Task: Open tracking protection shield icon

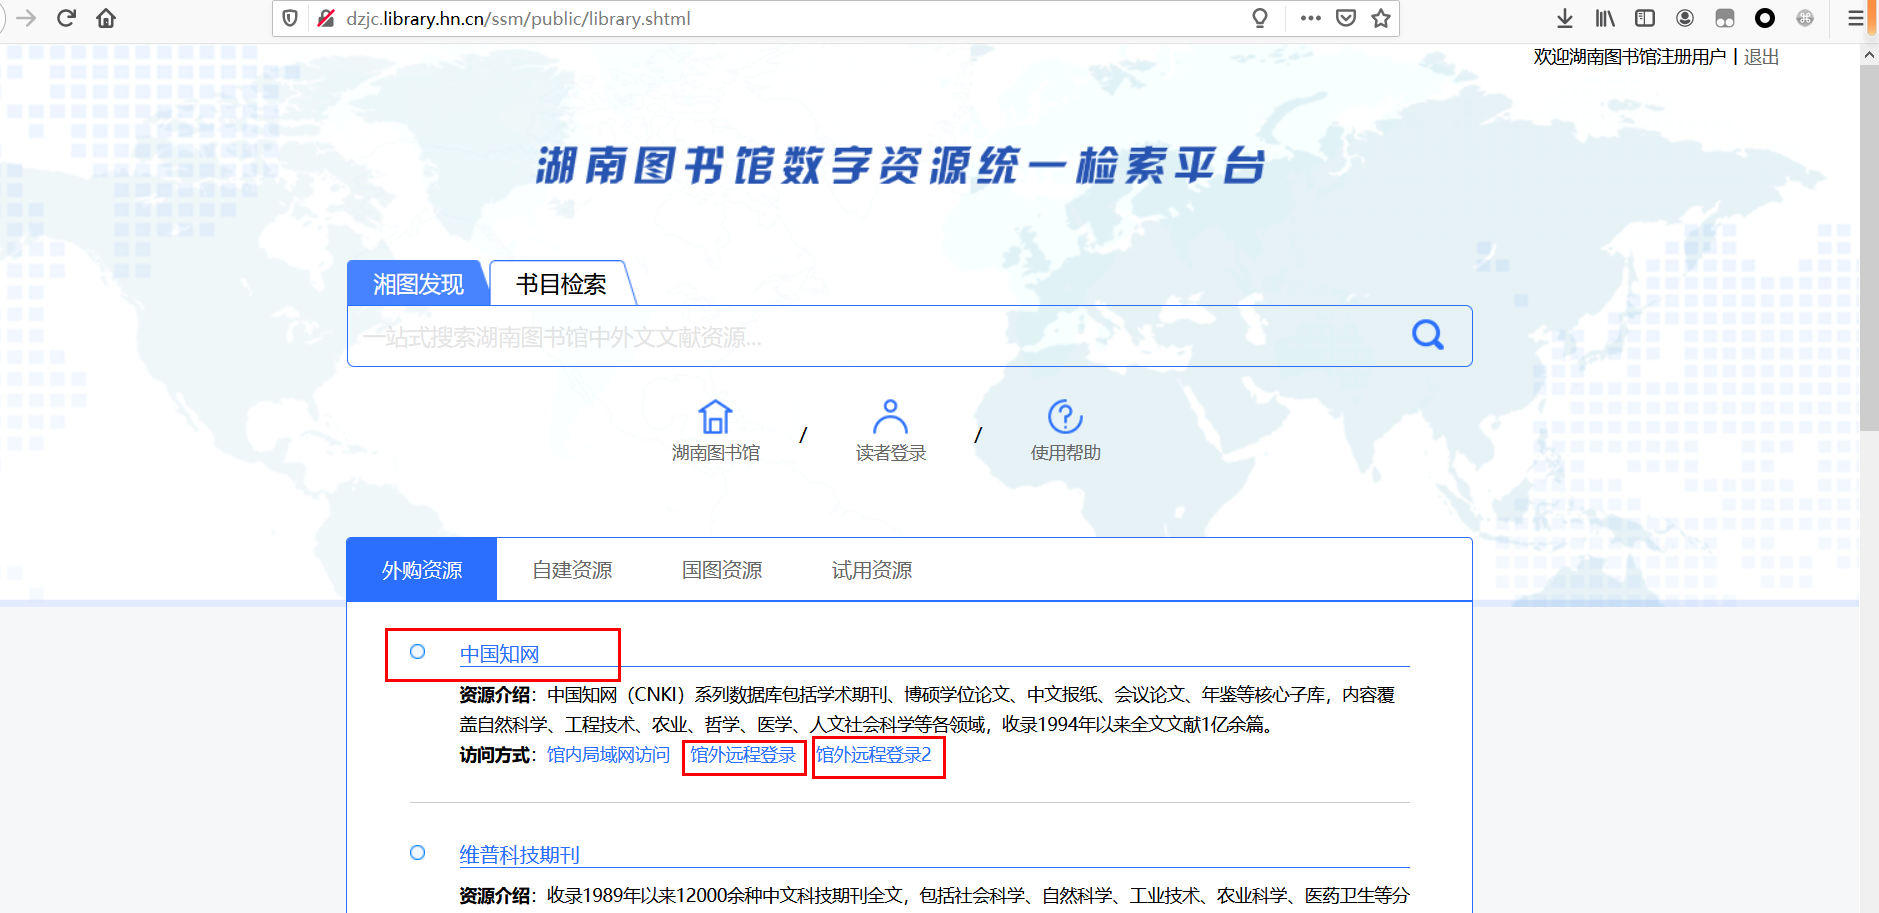Action: [290, 18]
